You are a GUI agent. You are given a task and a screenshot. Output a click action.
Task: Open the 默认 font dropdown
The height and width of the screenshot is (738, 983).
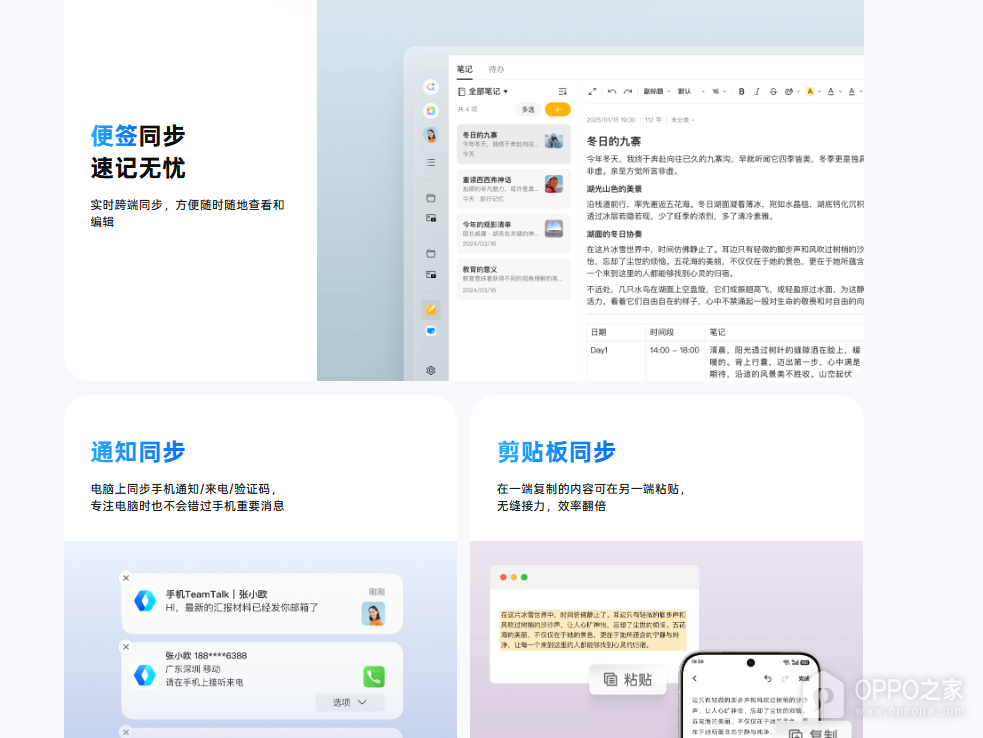click(x=691, y=92)
